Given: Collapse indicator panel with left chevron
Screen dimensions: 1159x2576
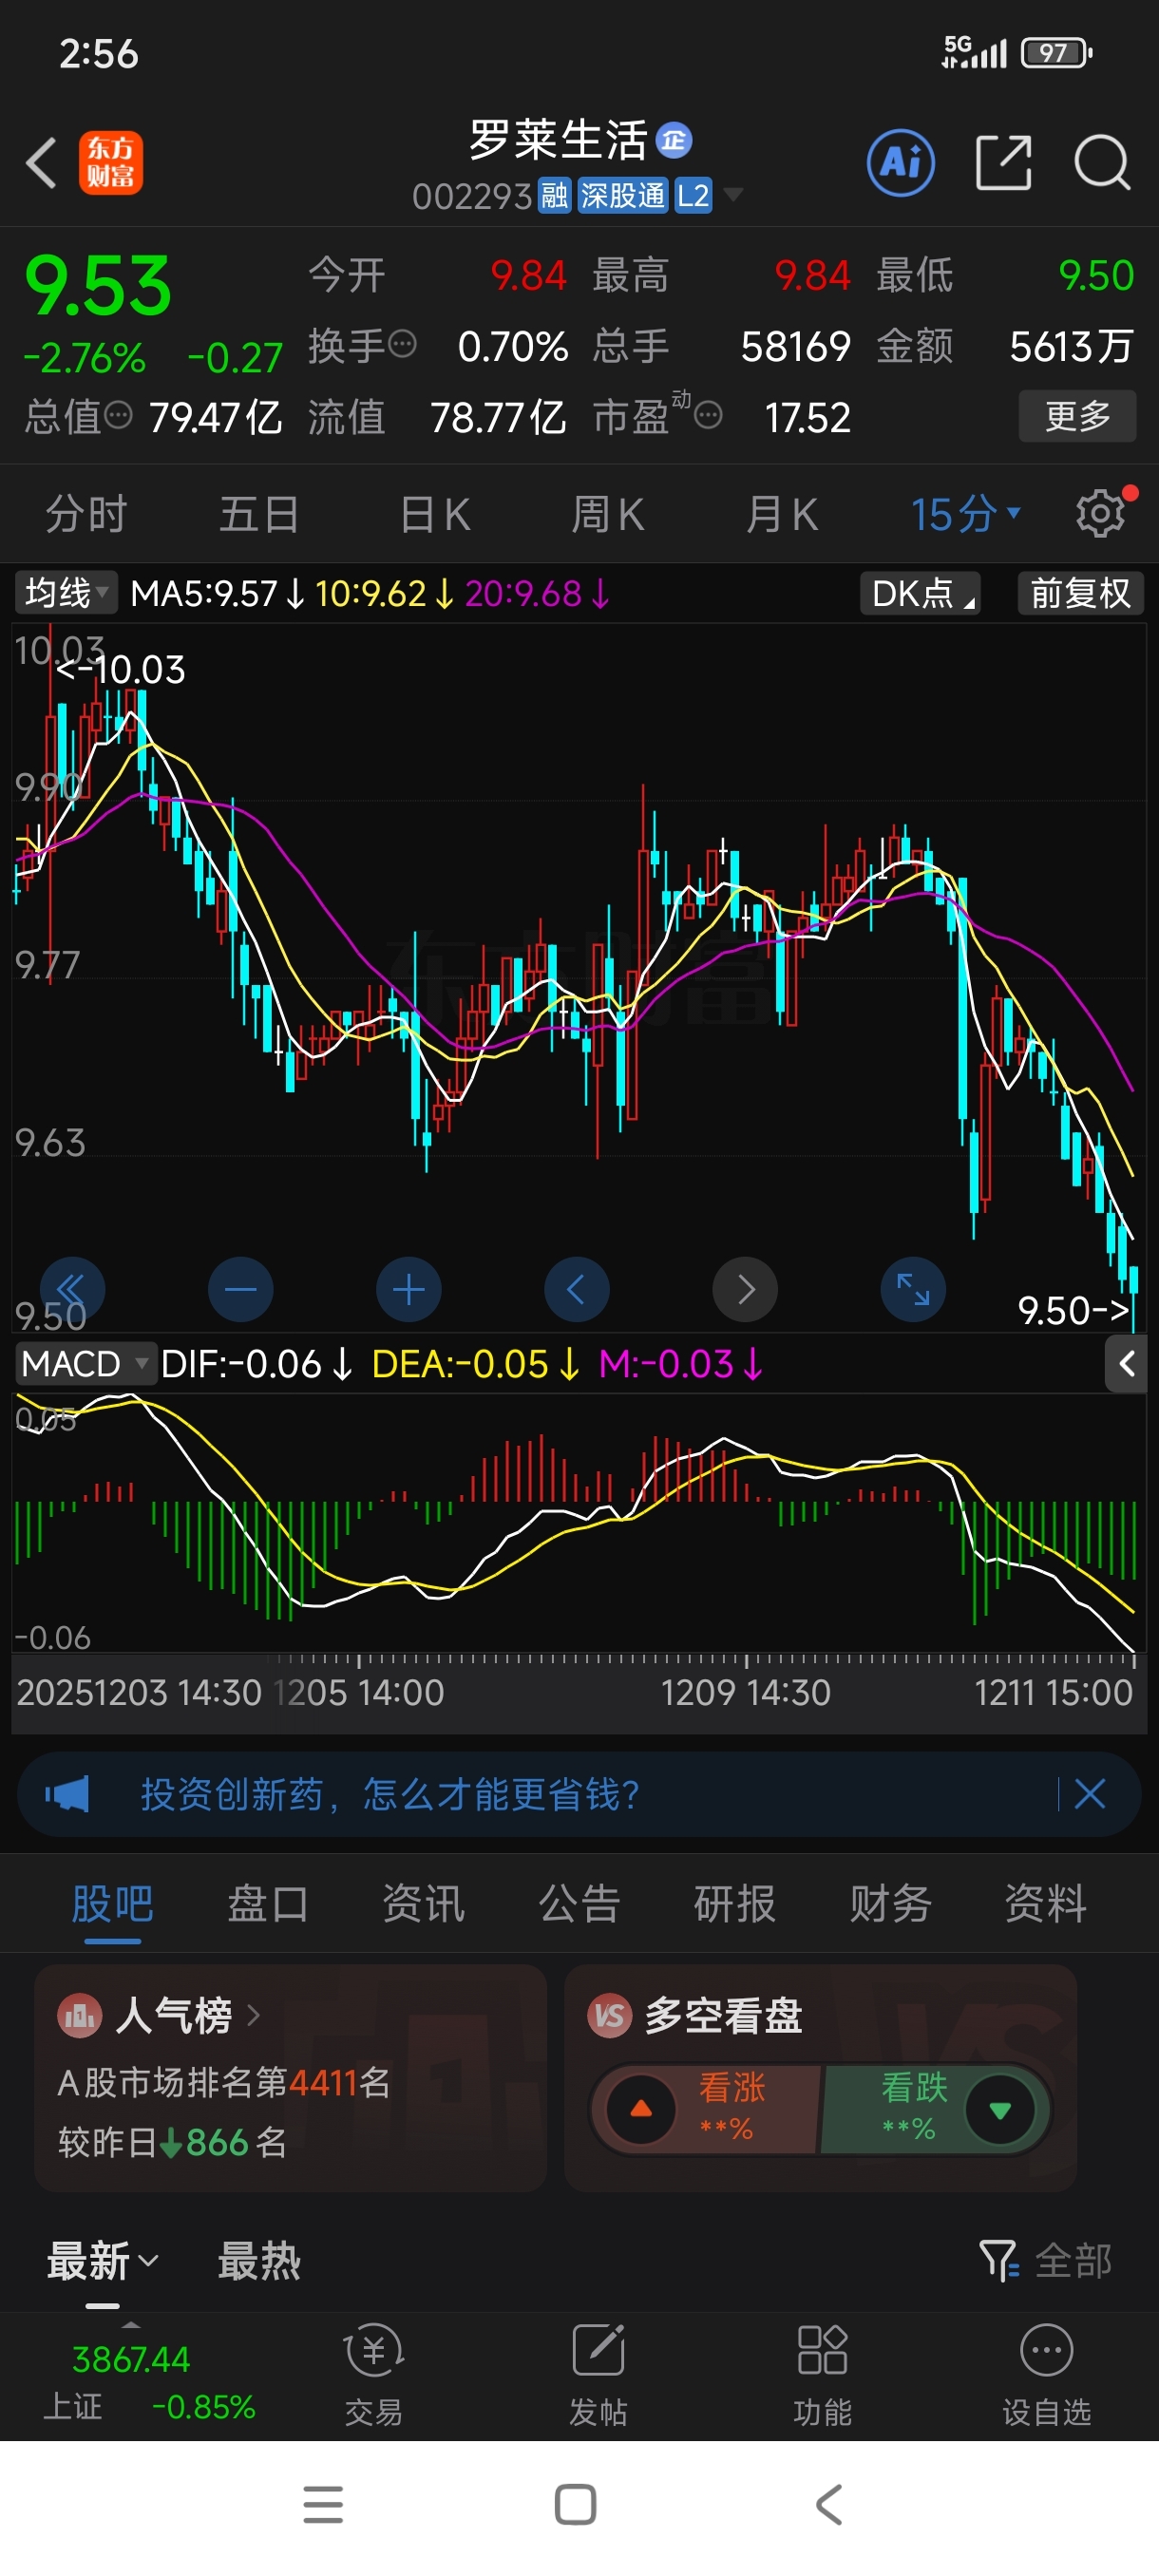Looking at the screenshot, I should pos(1126,1363).
